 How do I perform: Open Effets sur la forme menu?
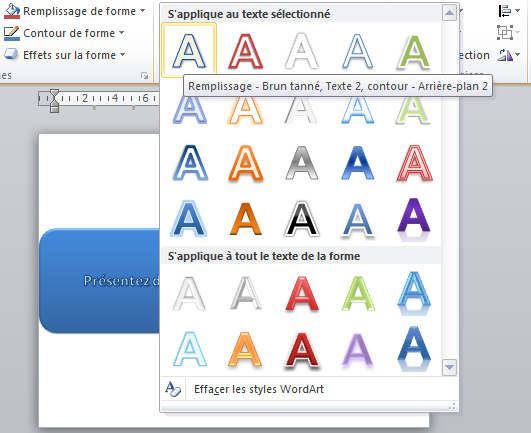point(64,55)
